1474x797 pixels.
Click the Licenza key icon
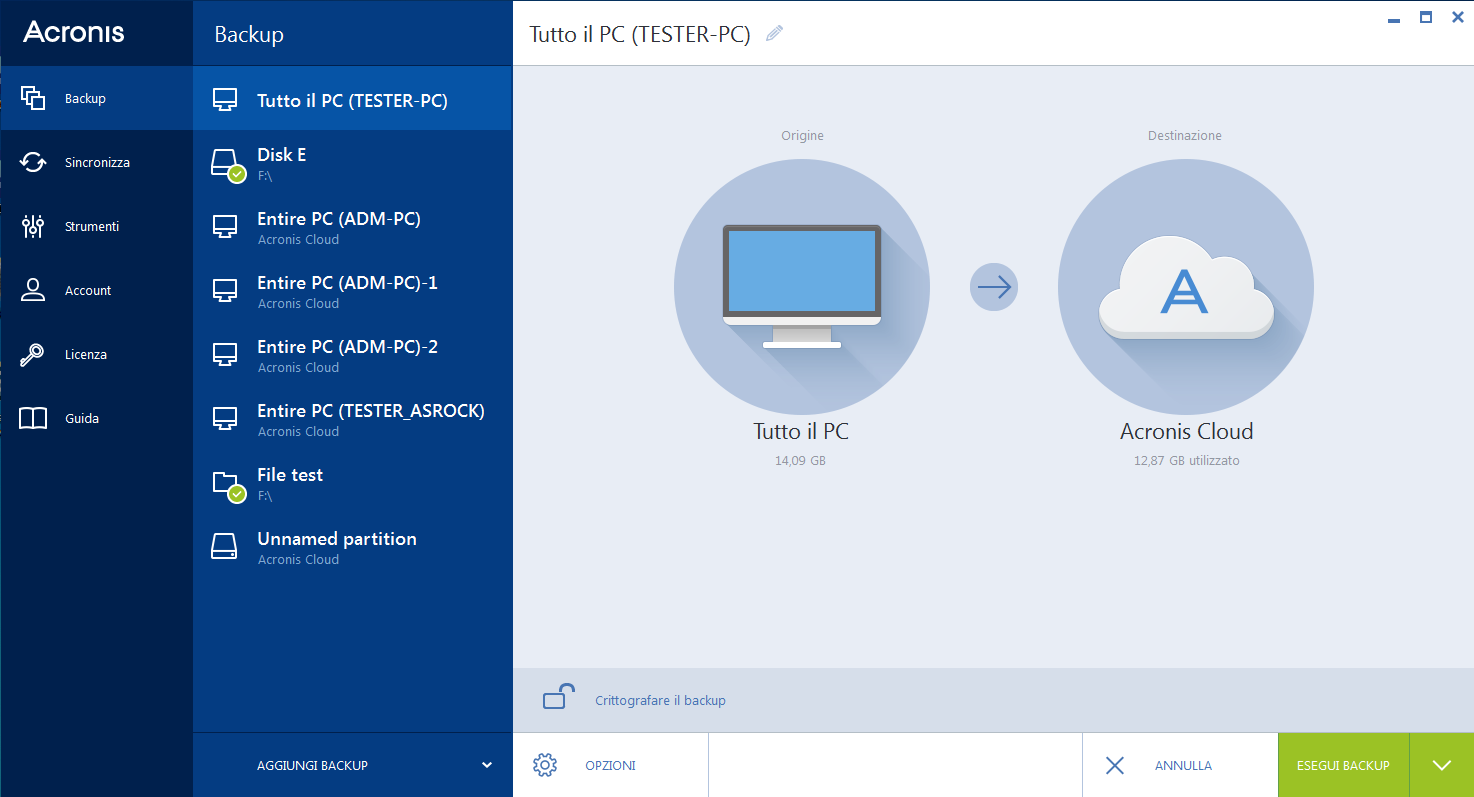pyautogui.click(x=33, y=354)
